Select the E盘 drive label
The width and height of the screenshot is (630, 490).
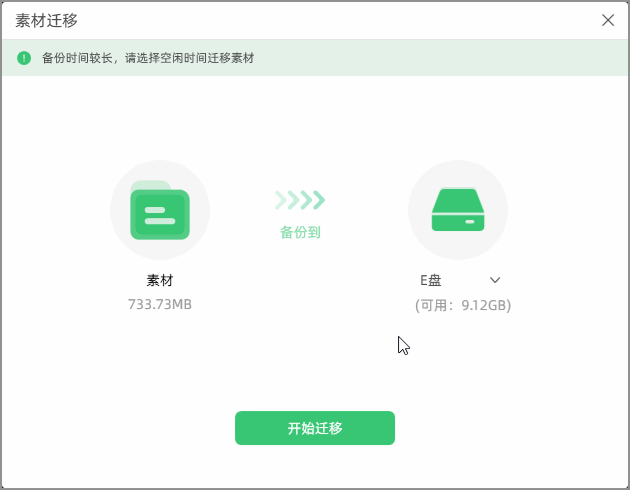pyautogui.click(x=431, y=280)
